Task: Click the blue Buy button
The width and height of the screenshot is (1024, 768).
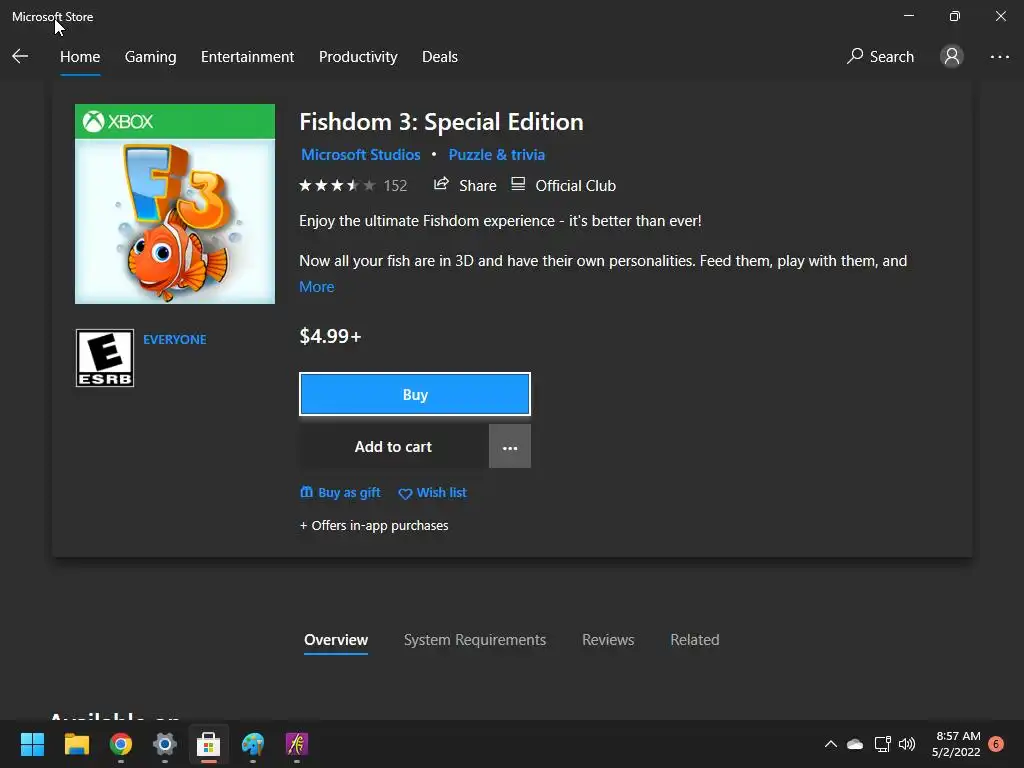Action: [415, 394]
